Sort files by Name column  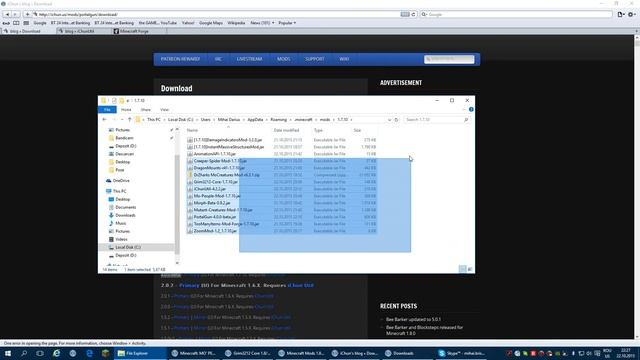[x=192, y=130]
